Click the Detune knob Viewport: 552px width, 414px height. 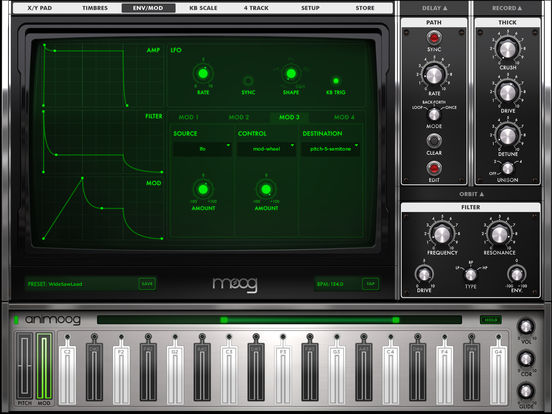pos(507,136)
